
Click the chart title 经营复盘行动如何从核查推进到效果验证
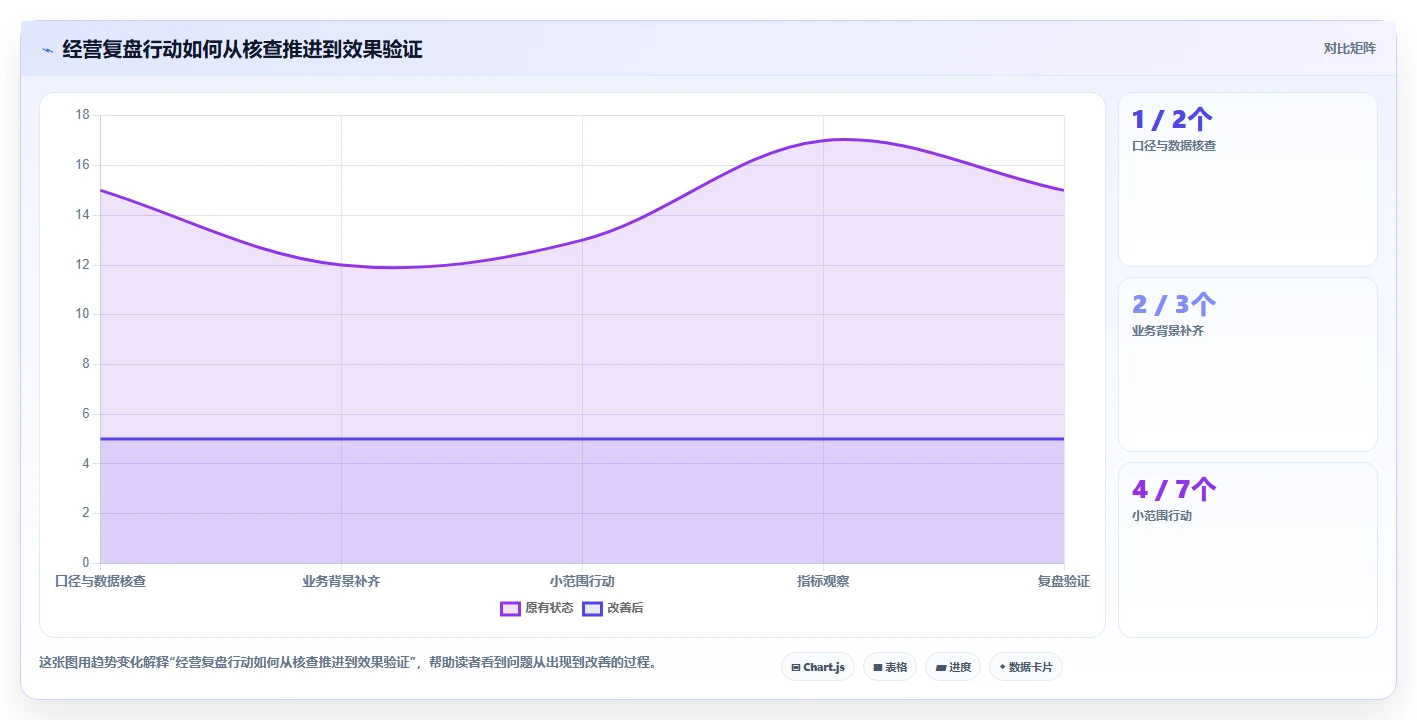click(x=242, y=49)
